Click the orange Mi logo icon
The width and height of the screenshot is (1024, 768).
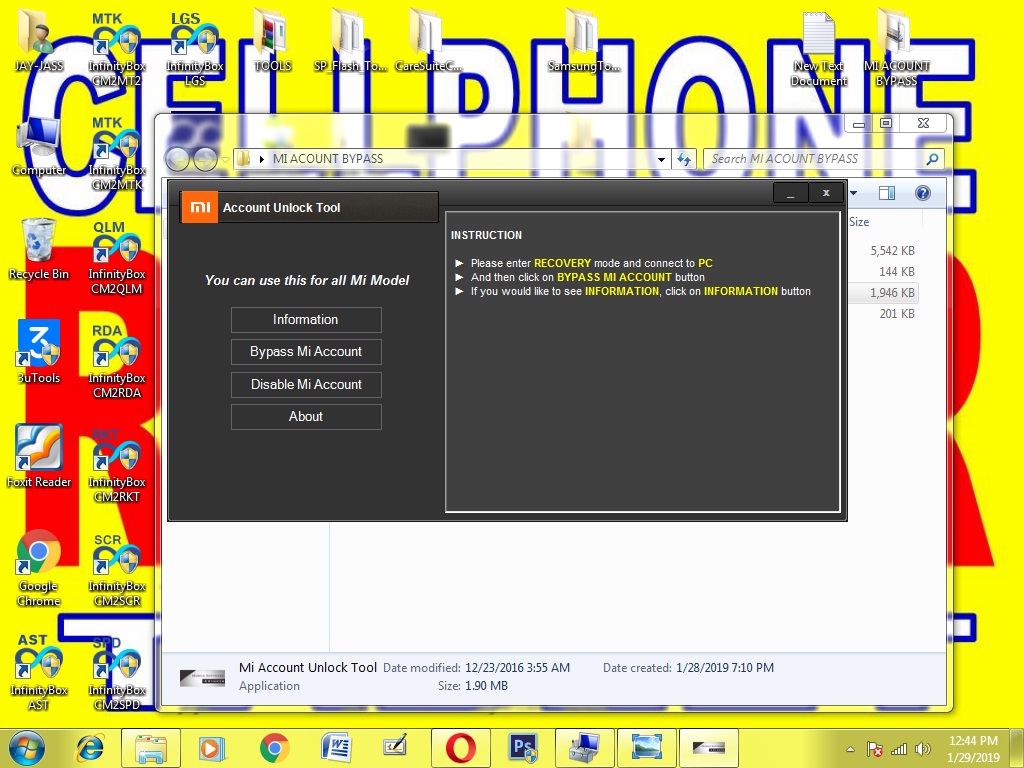pyautogui.click(x=199, y=207)
